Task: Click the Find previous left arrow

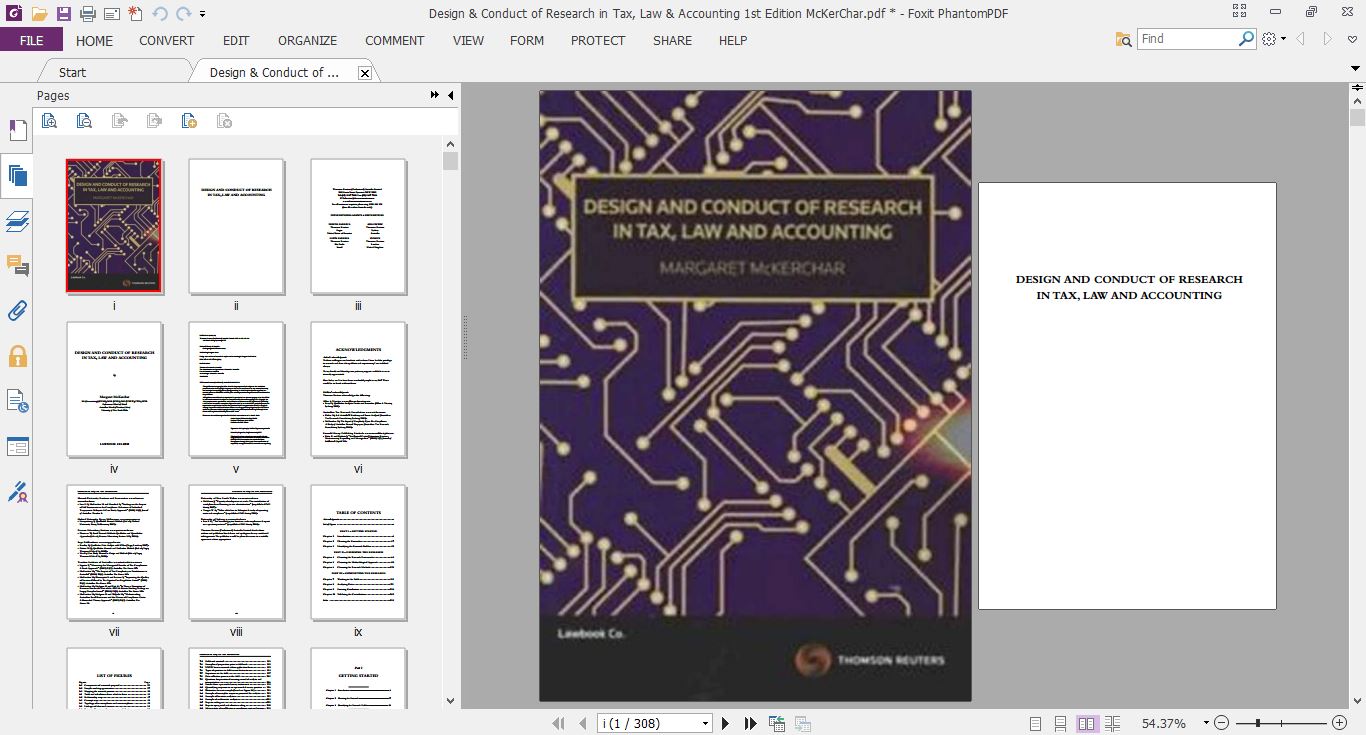Action: [x=1301, y=39]
